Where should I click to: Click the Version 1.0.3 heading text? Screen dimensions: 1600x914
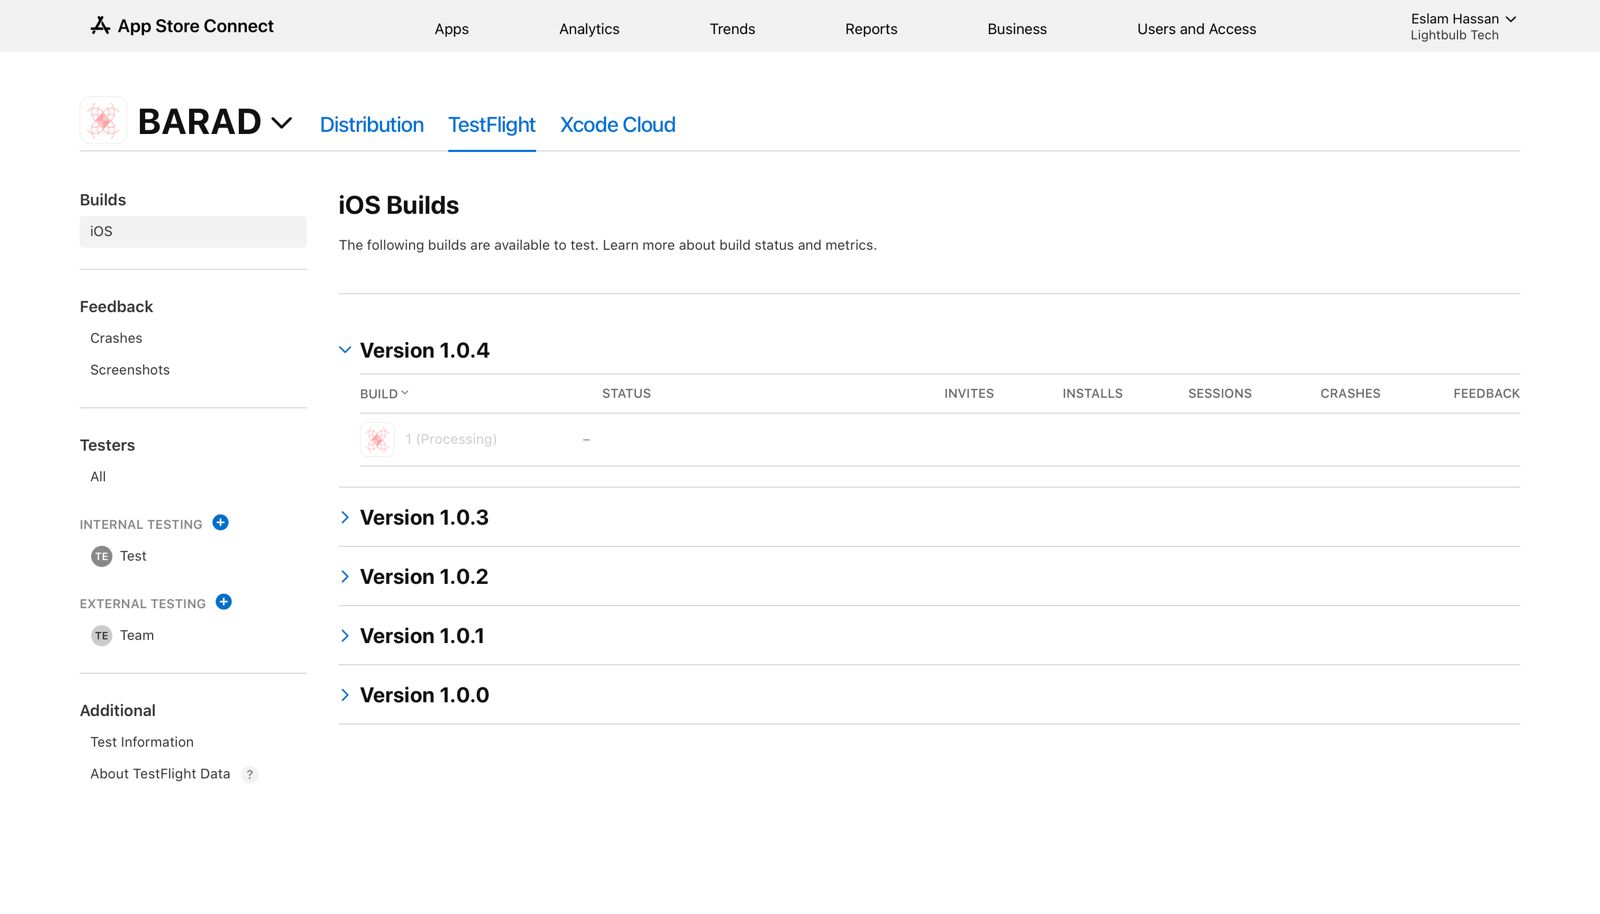[x=424, y=517]
